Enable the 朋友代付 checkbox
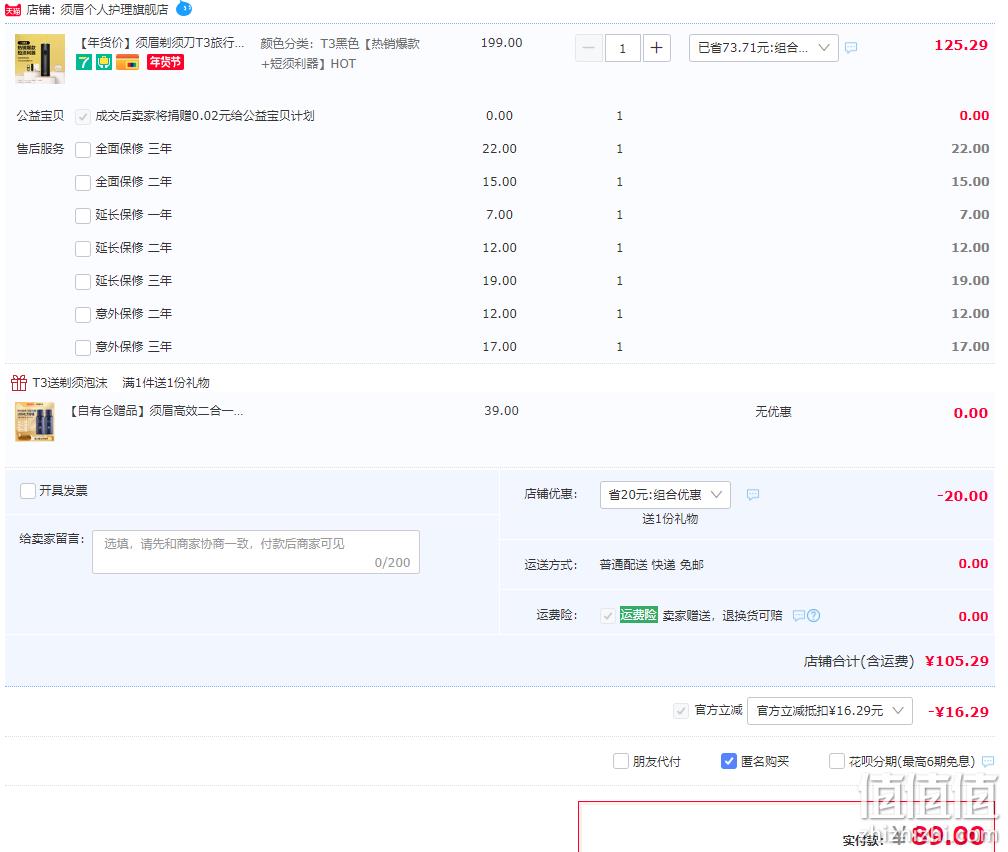This screenshot has height=852, width=1008. click(620, 761)
